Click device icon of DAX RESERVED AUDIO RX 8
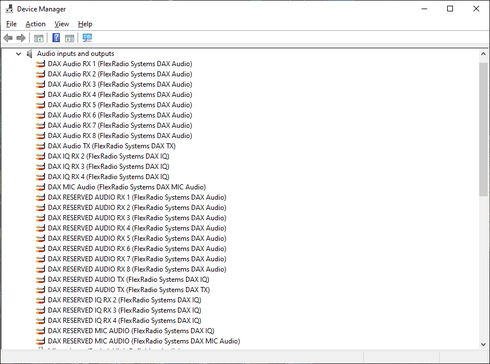This screenshot has height=364, width=490. pos(40,269)
